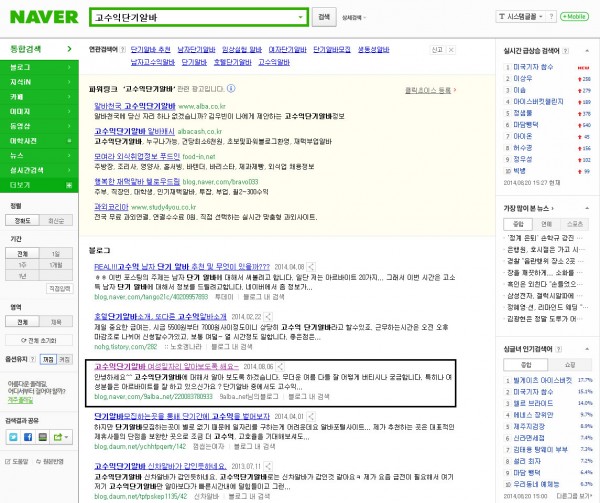Open 카페 category
This screenshot has height=503, width=600.
39,97
